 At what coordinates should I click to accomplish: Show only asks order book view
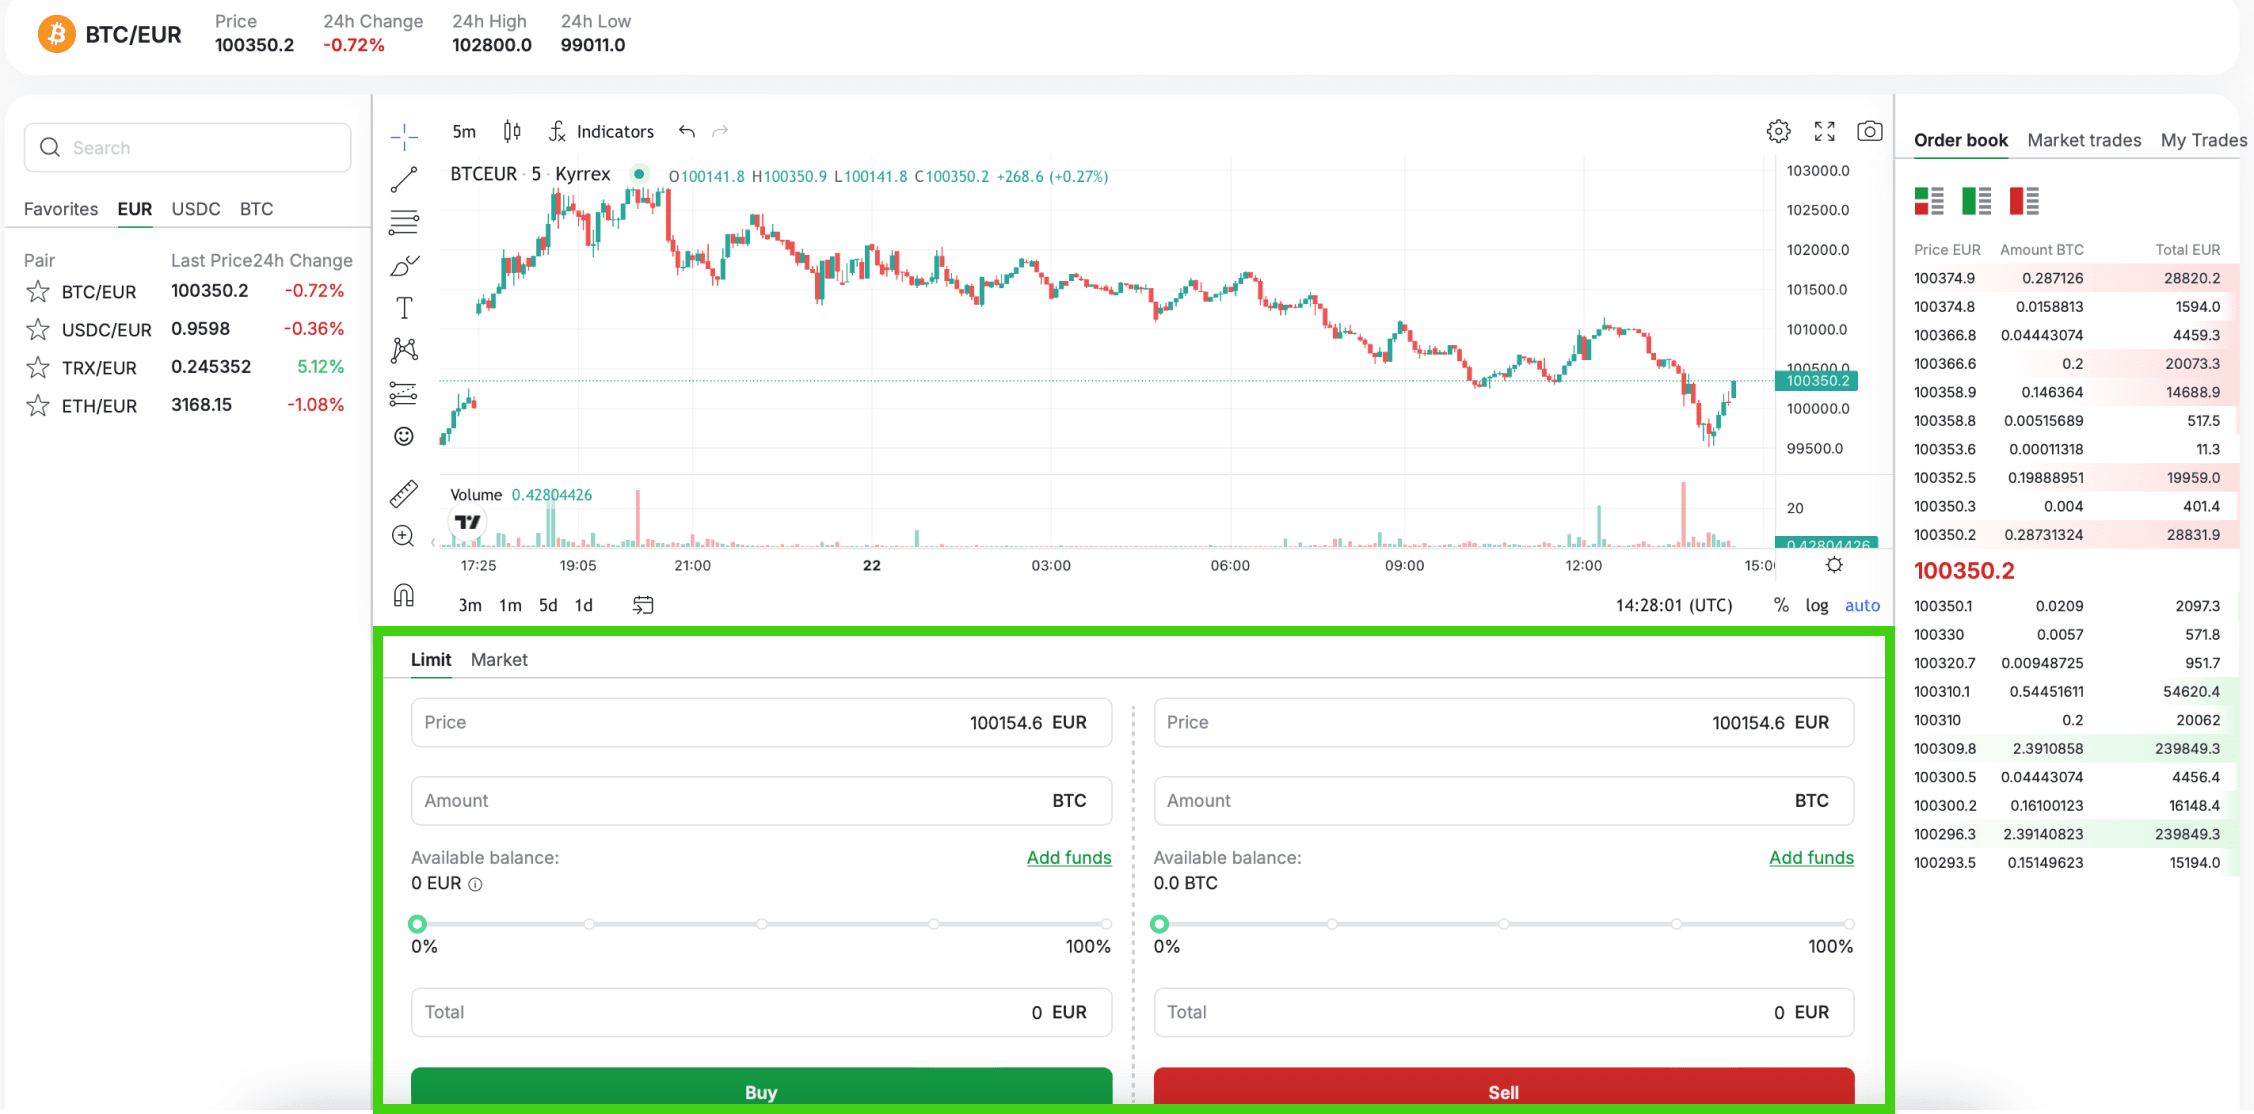[2024, 201]
